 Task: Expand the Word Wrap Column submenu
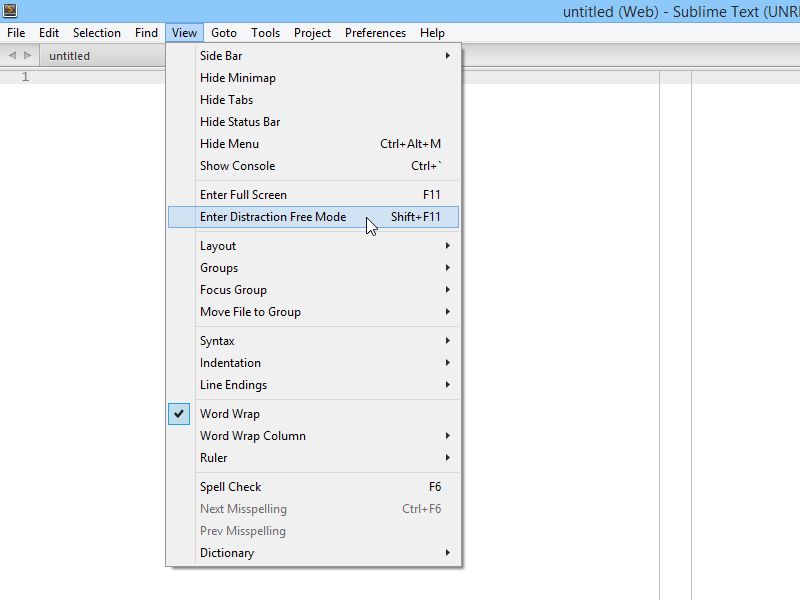(313, 436)
